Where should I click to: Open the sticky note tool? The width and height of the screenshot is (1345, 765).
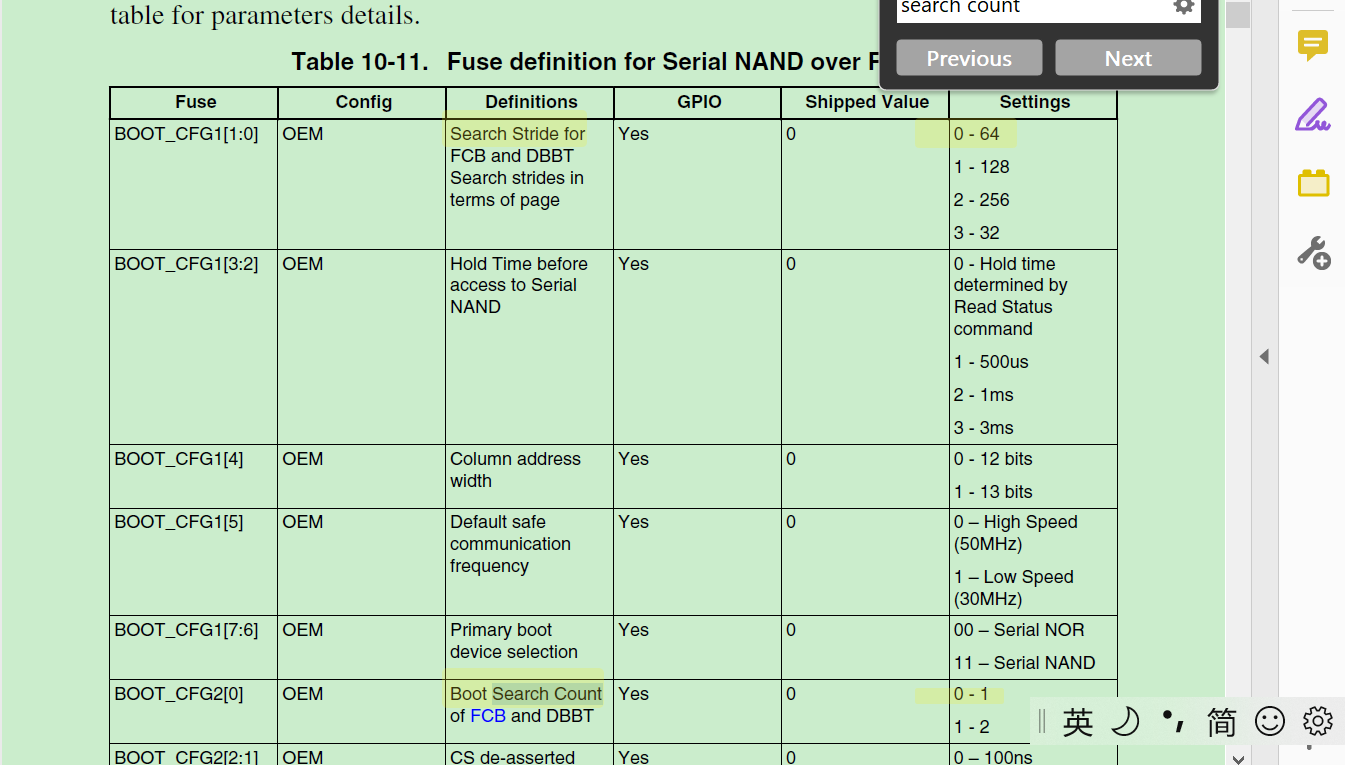pos(1313,183)
